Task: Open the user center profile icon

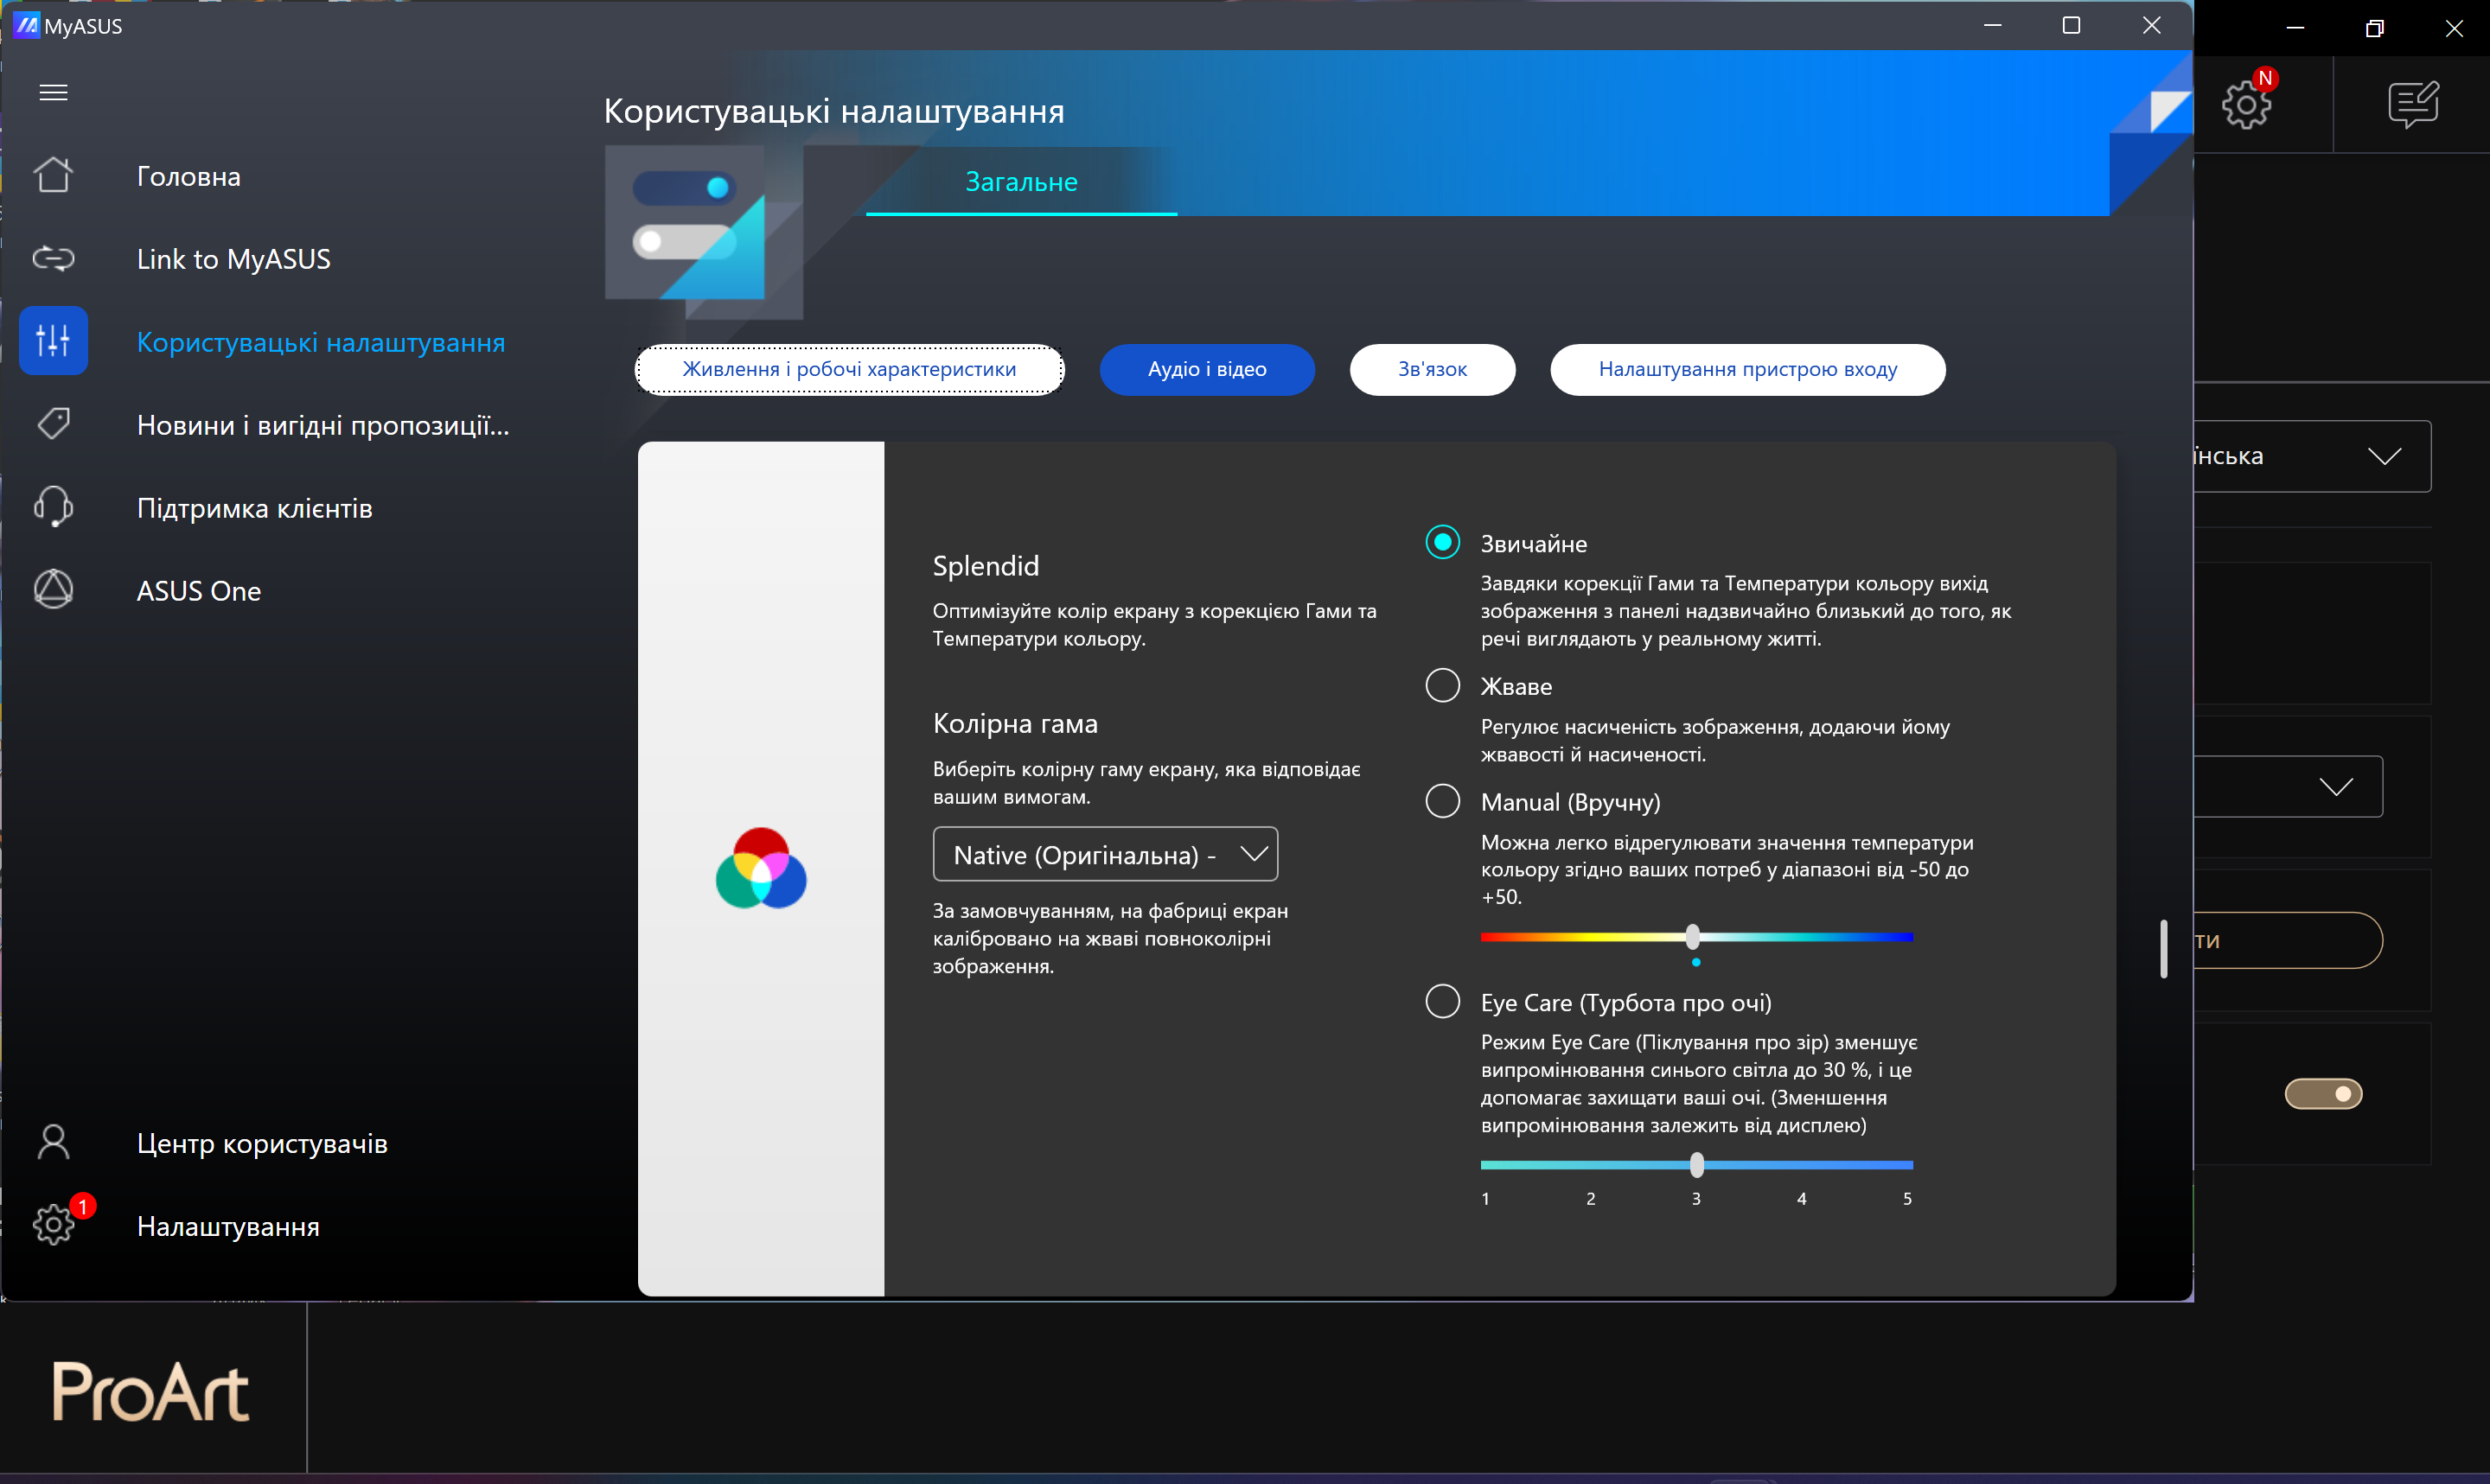Action: 53,1142
